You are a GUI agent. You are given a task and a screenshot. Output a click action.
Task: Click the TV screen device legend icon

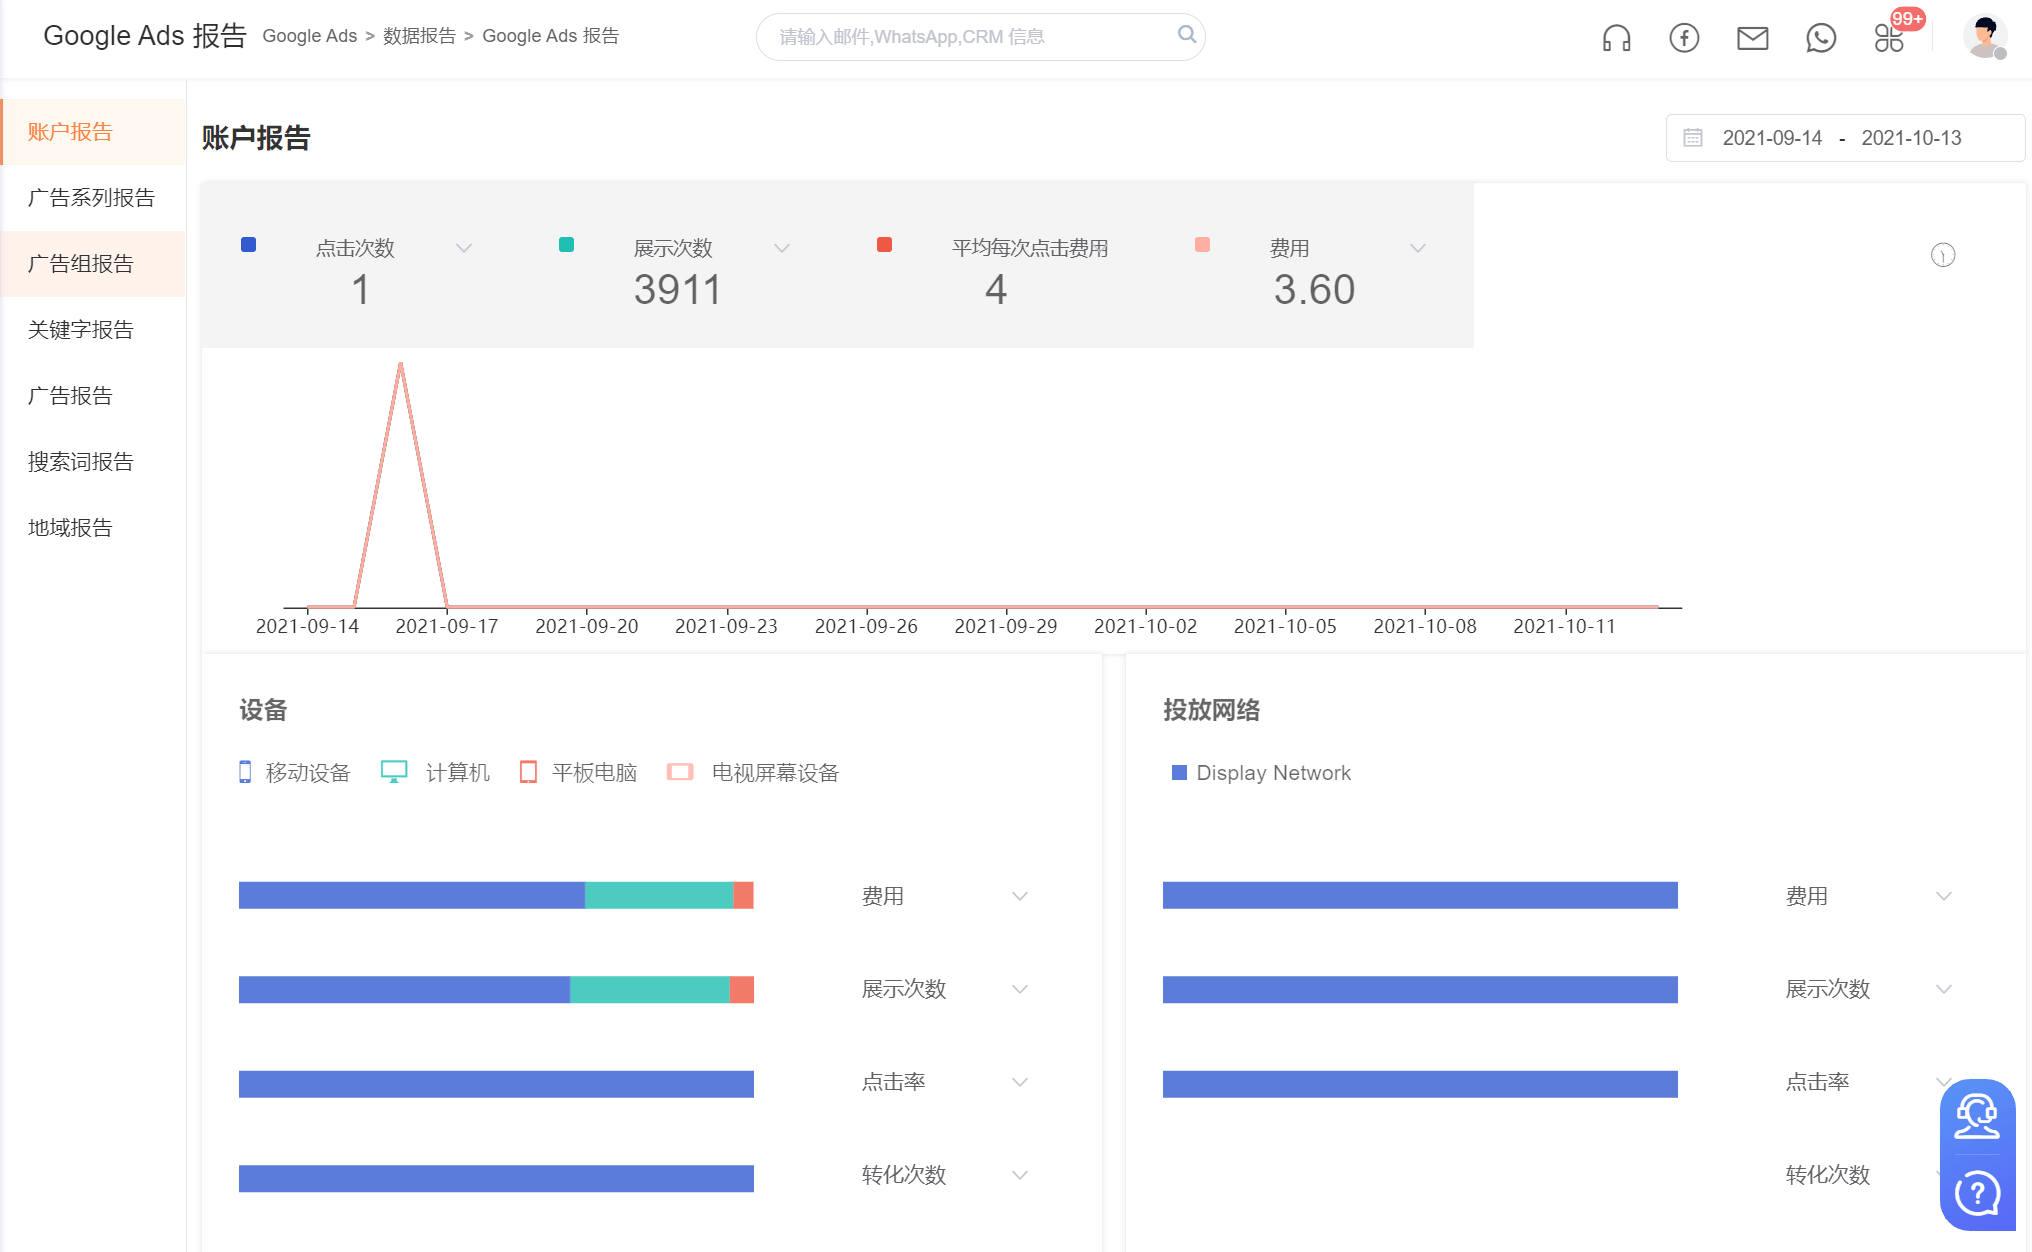click(x=680, y=772)
